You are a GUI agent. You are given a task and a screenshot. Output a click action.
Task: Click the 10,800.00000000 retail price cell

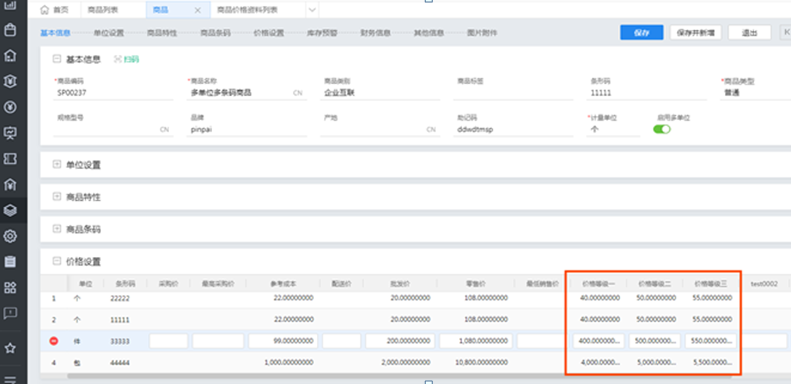click(476, 363)
